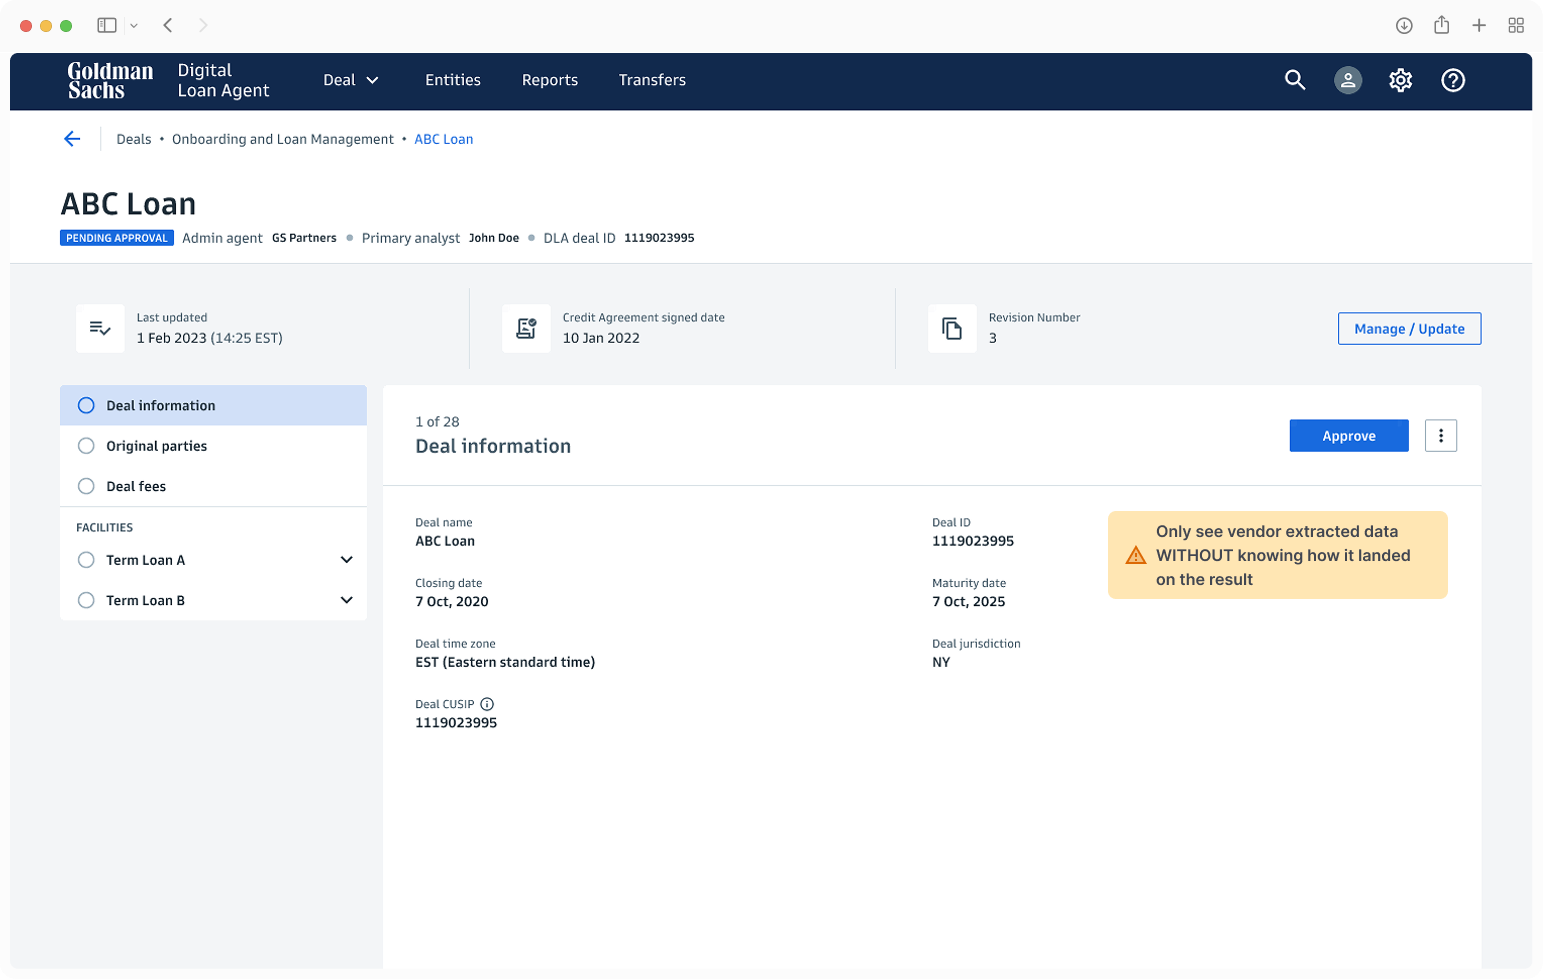Click Deal jurisdiction value NY
This screenshot has width=1543, height=979.
coord(941,662)
